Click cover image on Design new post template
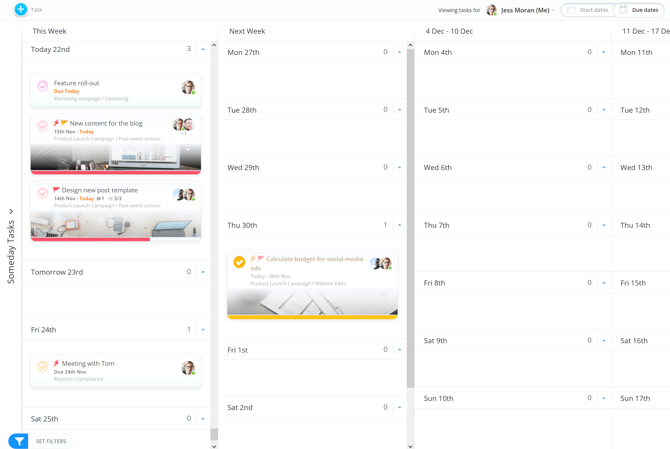This screenshot has height=449, width=670. 116,224
